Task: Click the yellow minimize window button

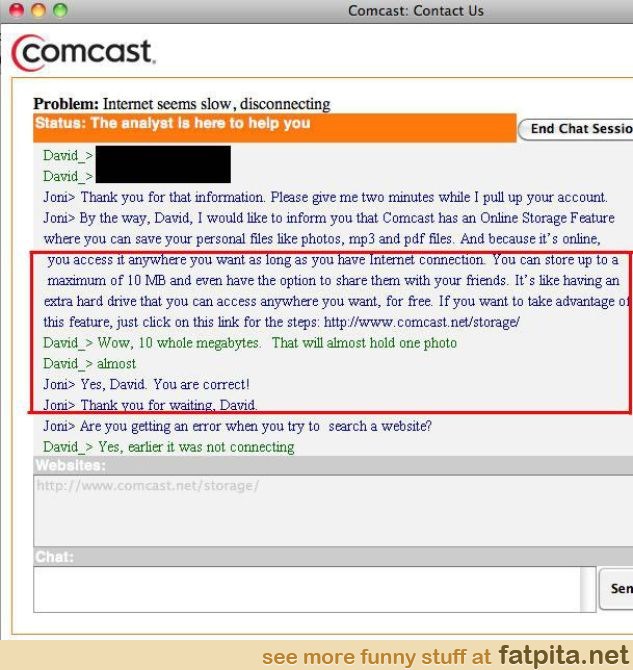Action: [38, 10]
